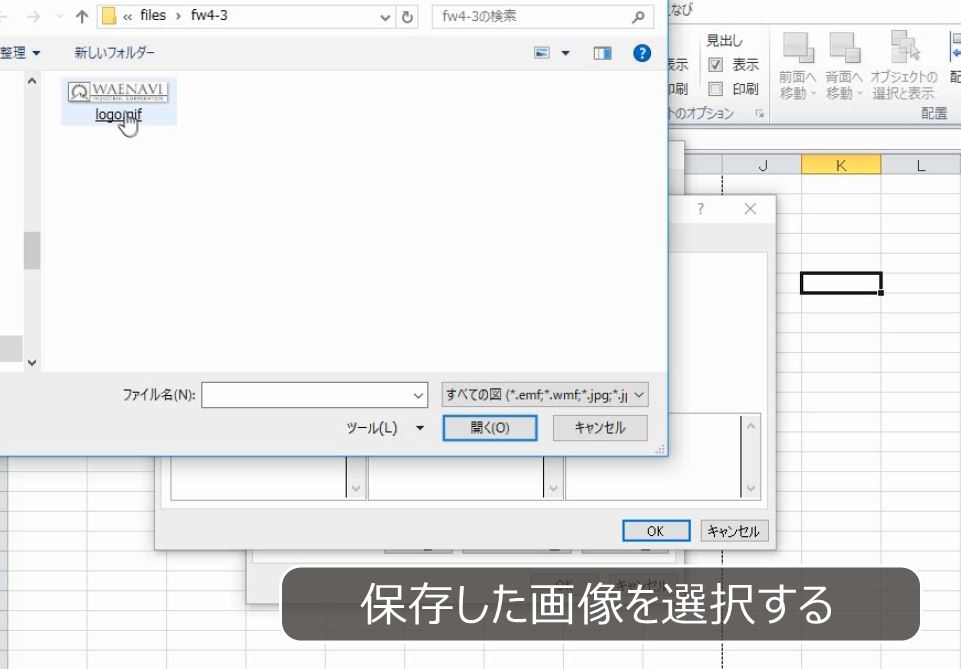Toggle the preview pane icon

pyautogui.click(x=601, y=52)
